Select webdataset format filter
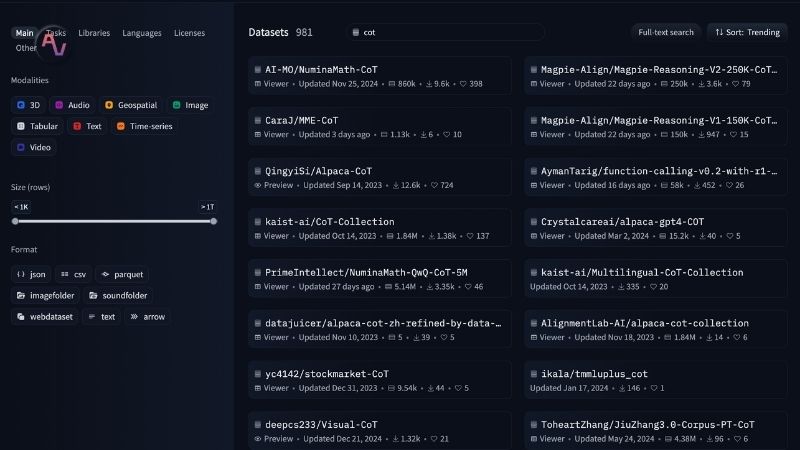The height and width of the screenshot is (450, 800). coord(45,317)
